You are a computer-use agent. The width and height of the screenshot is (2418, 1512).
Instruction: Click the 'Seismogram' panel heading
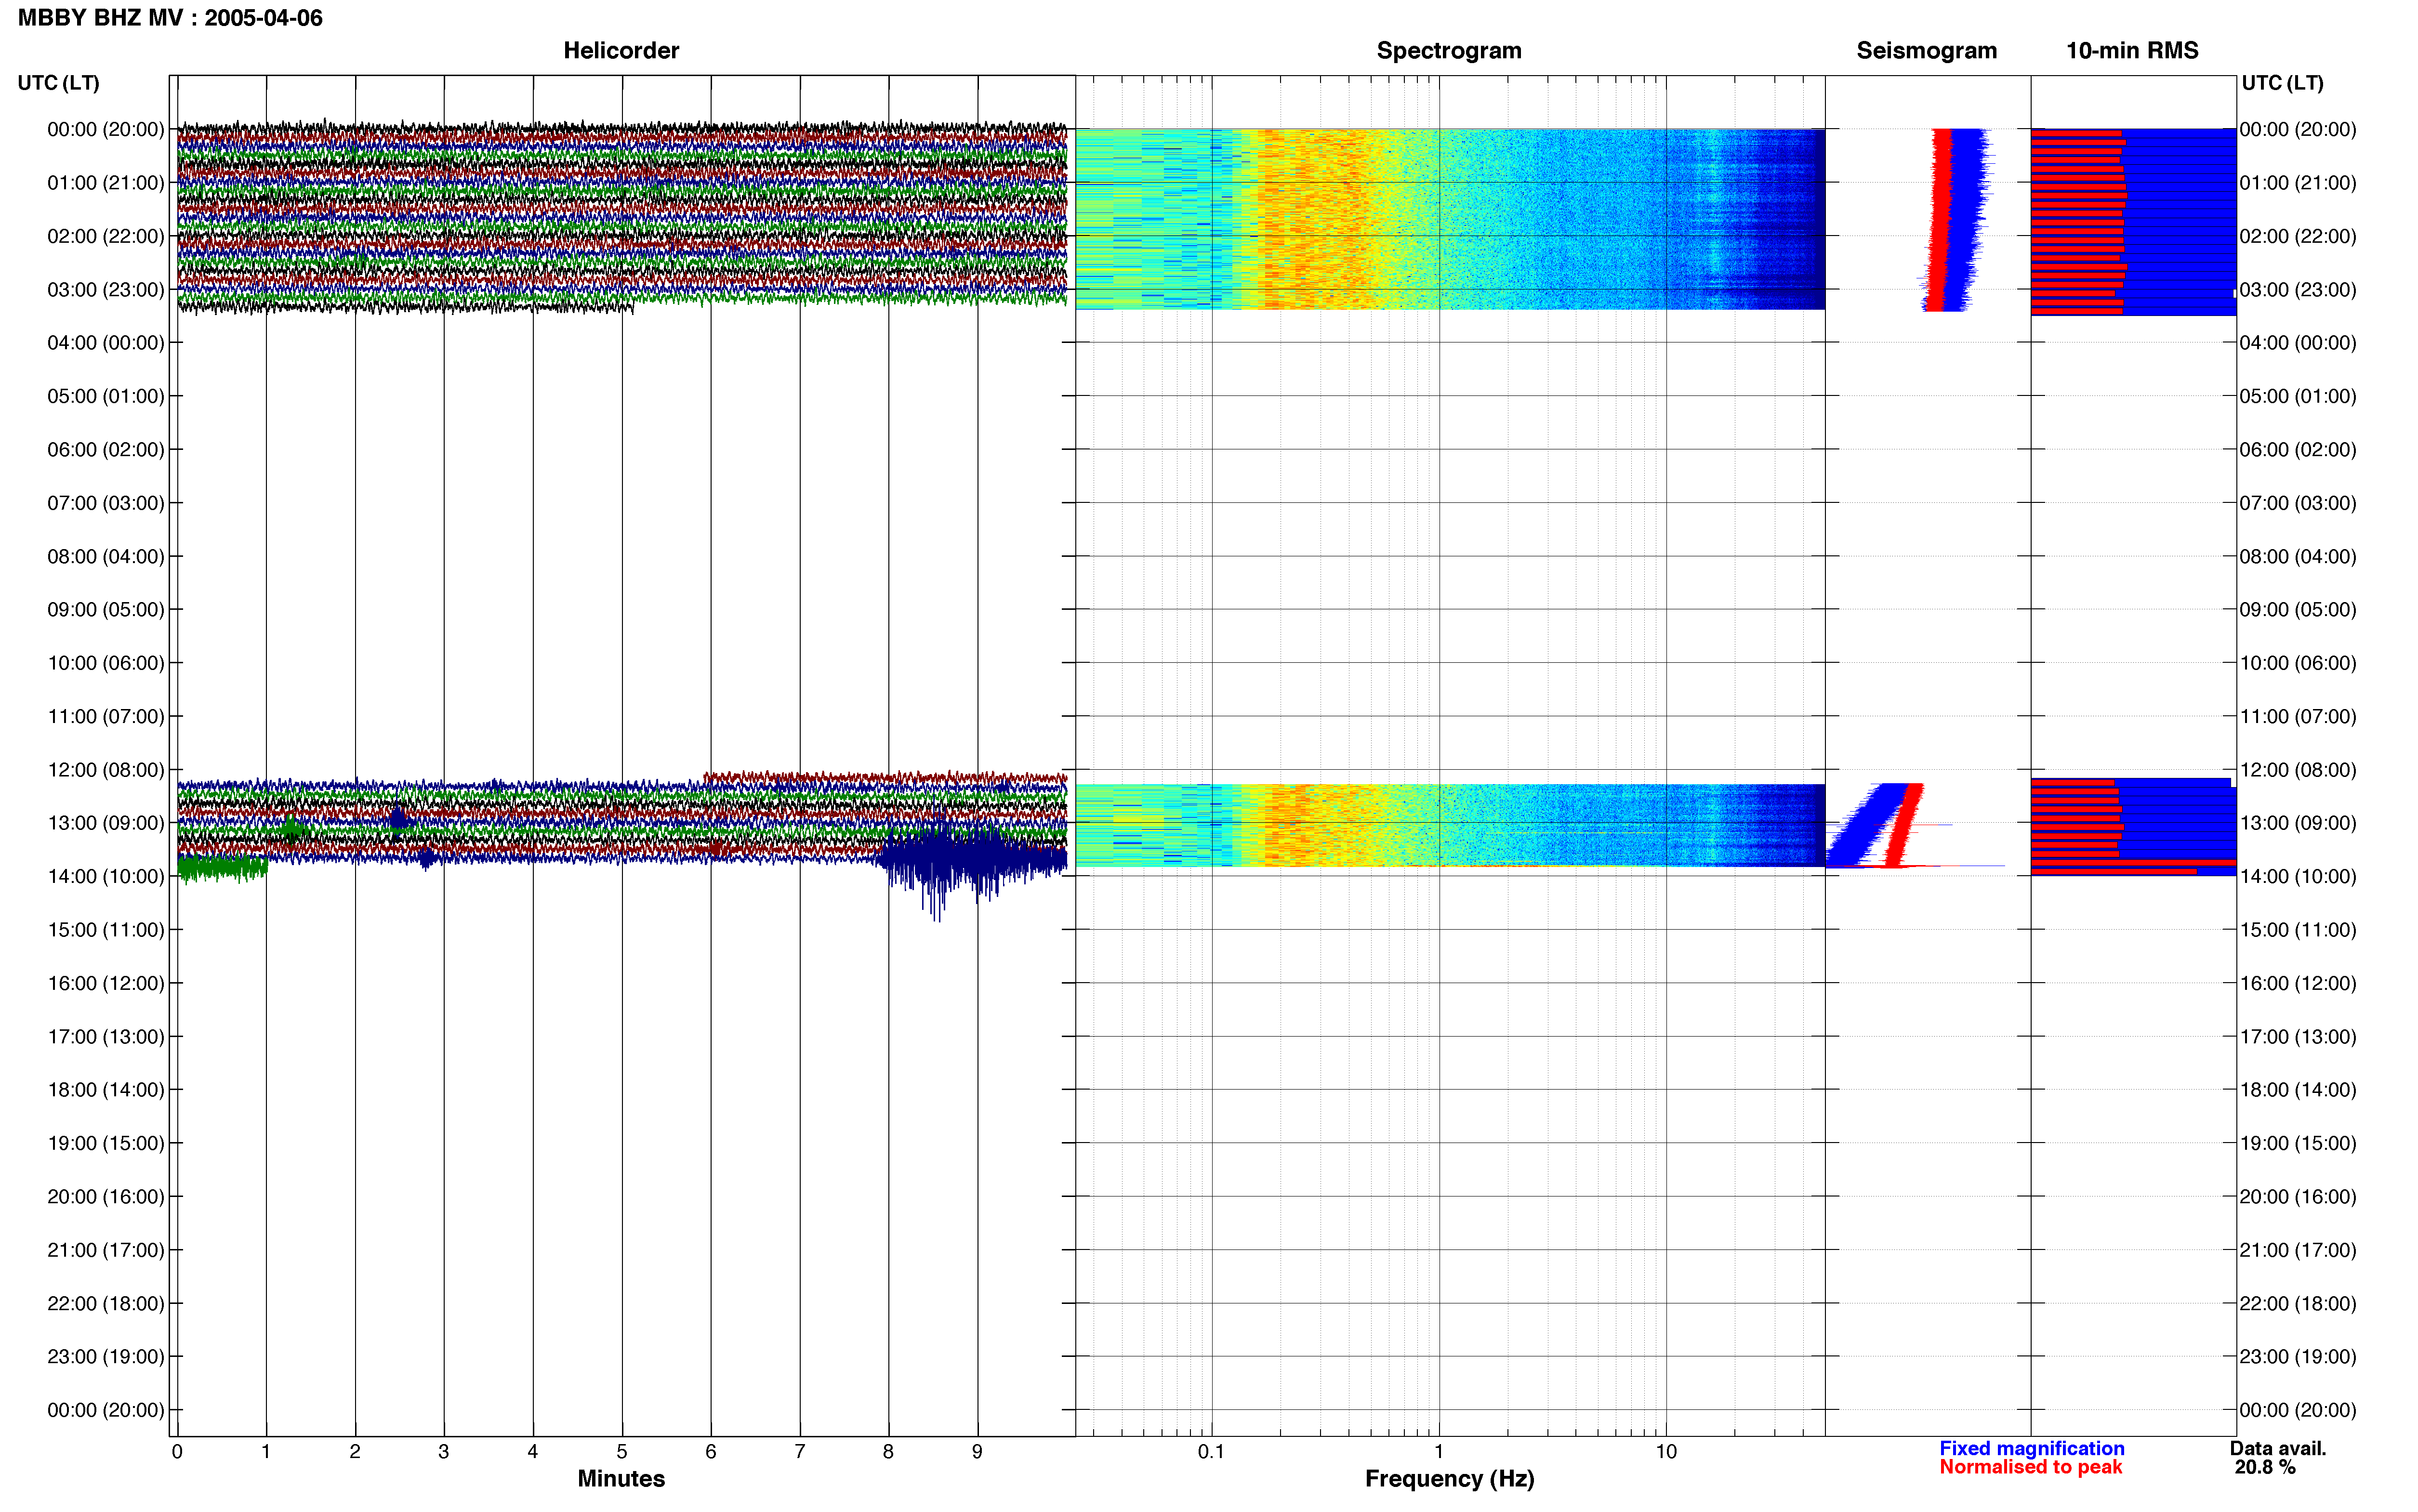point(1926,50)
